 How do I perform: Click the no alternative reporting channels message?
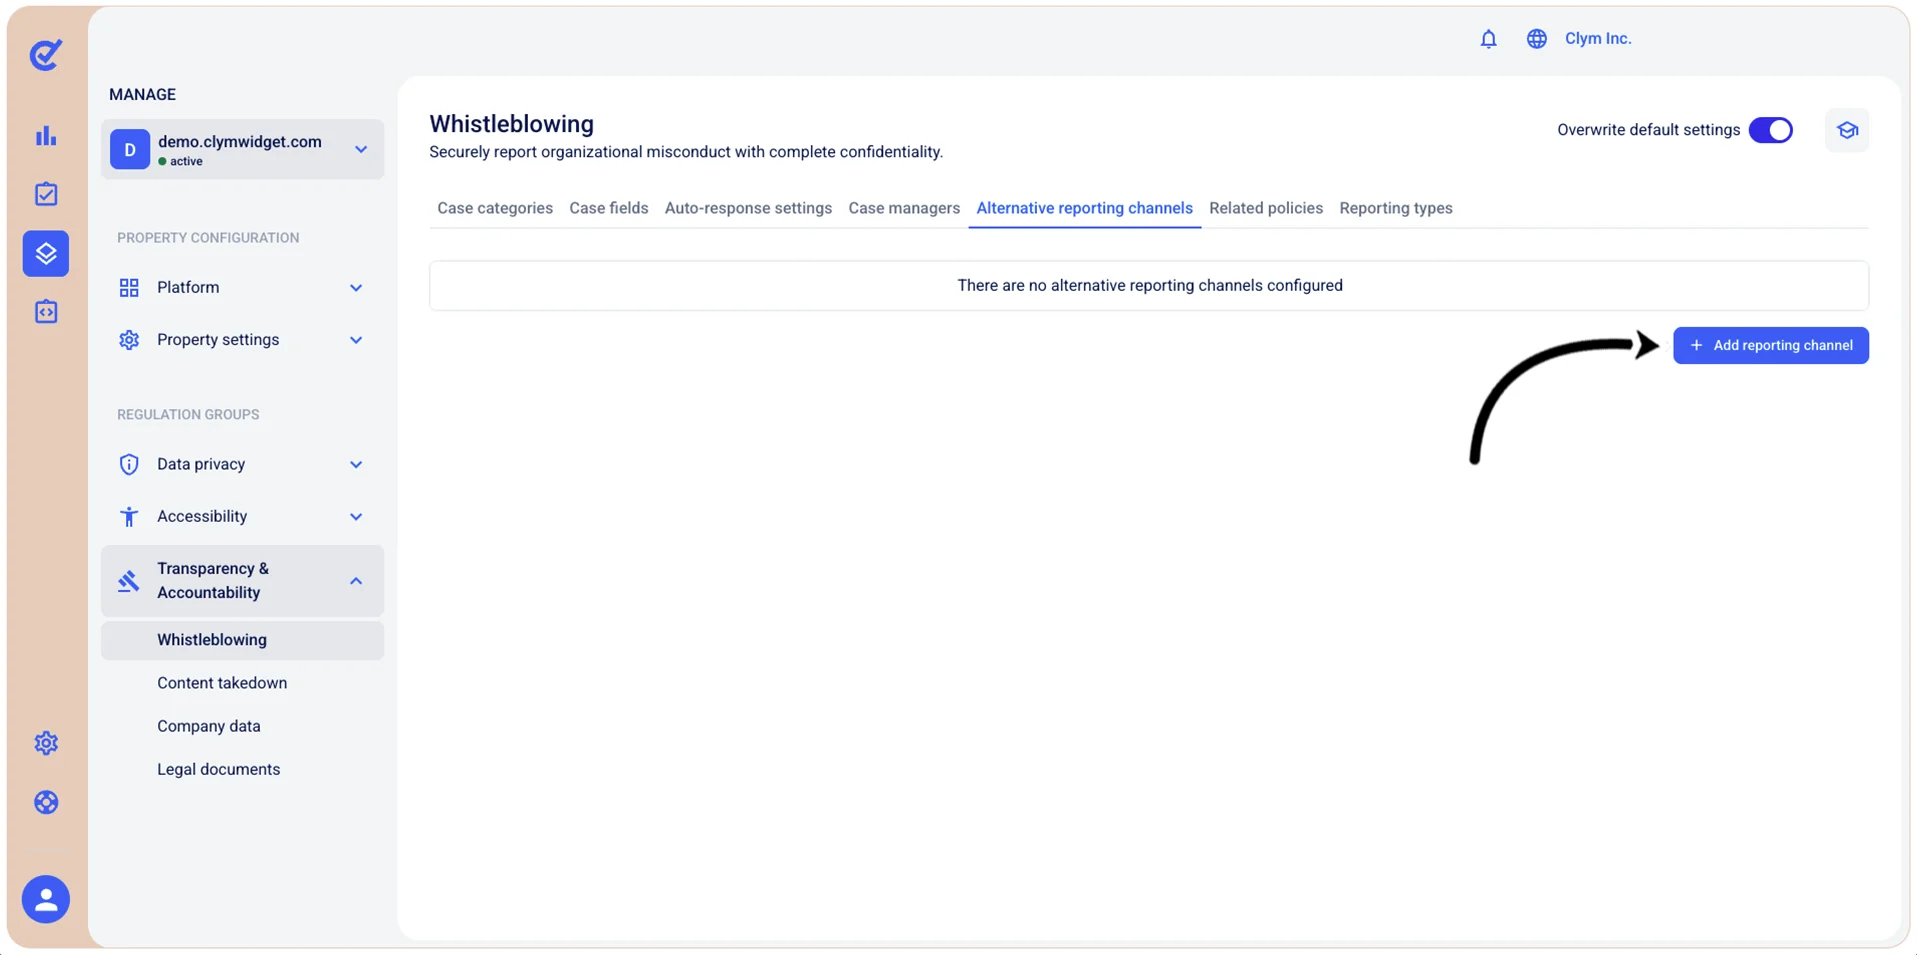(1150, 286)
